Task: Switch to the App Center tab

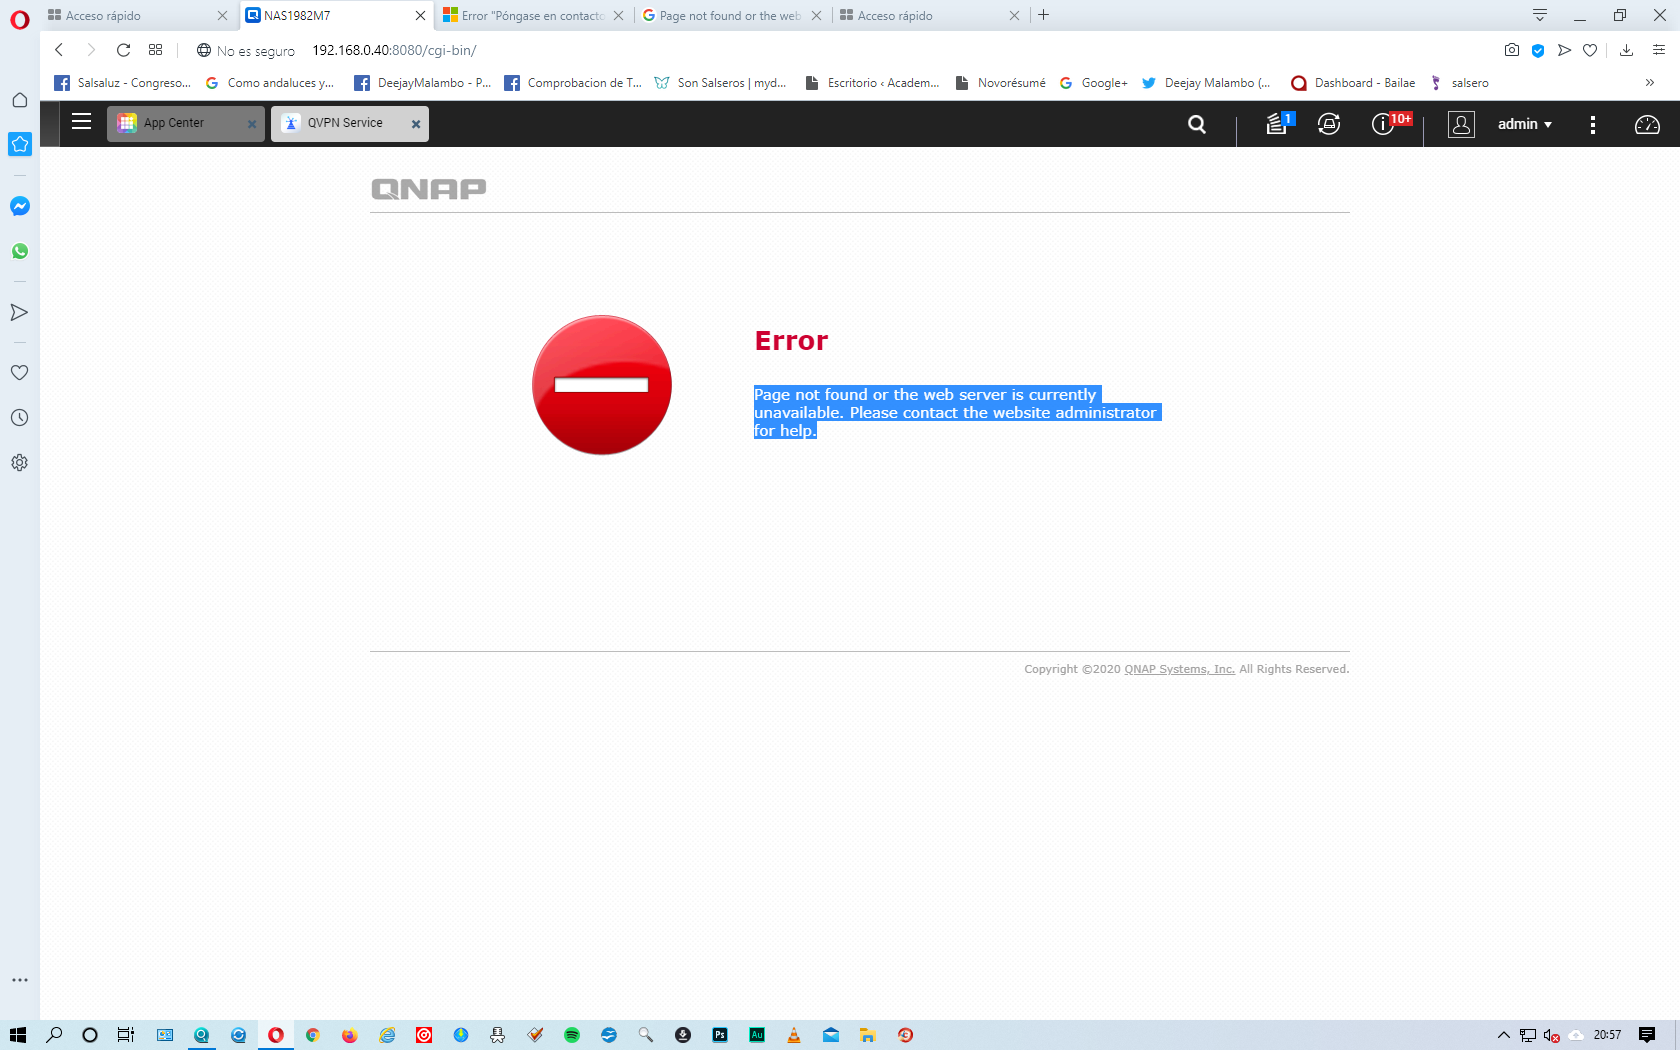Action: (175, 123)
